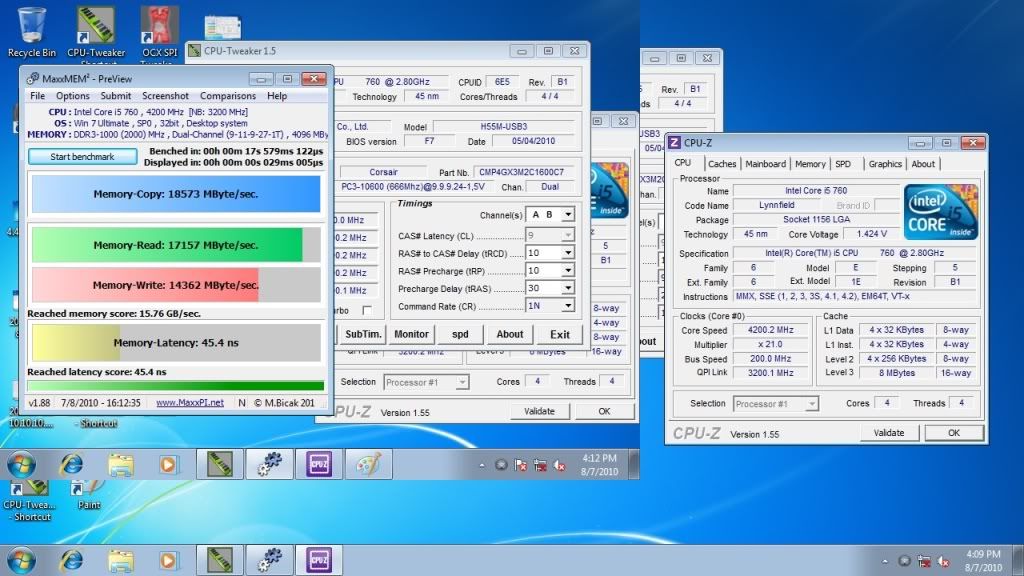Toggle the Turbo checkbox in CPU-Tweaker
Viewport: 1024px width, 576px height.
point(367,310)
